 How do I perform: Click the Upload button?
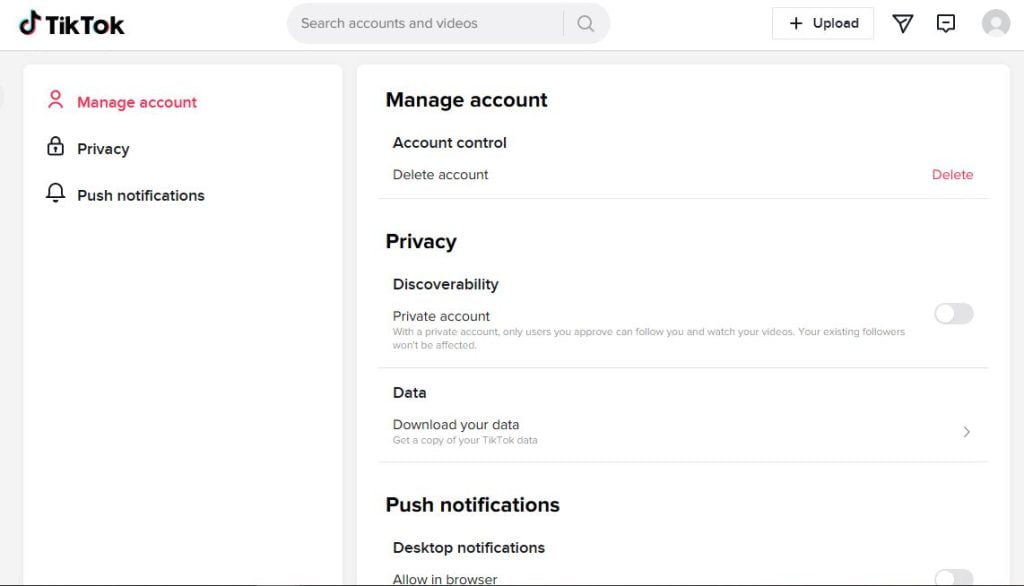tap(822, 23)
